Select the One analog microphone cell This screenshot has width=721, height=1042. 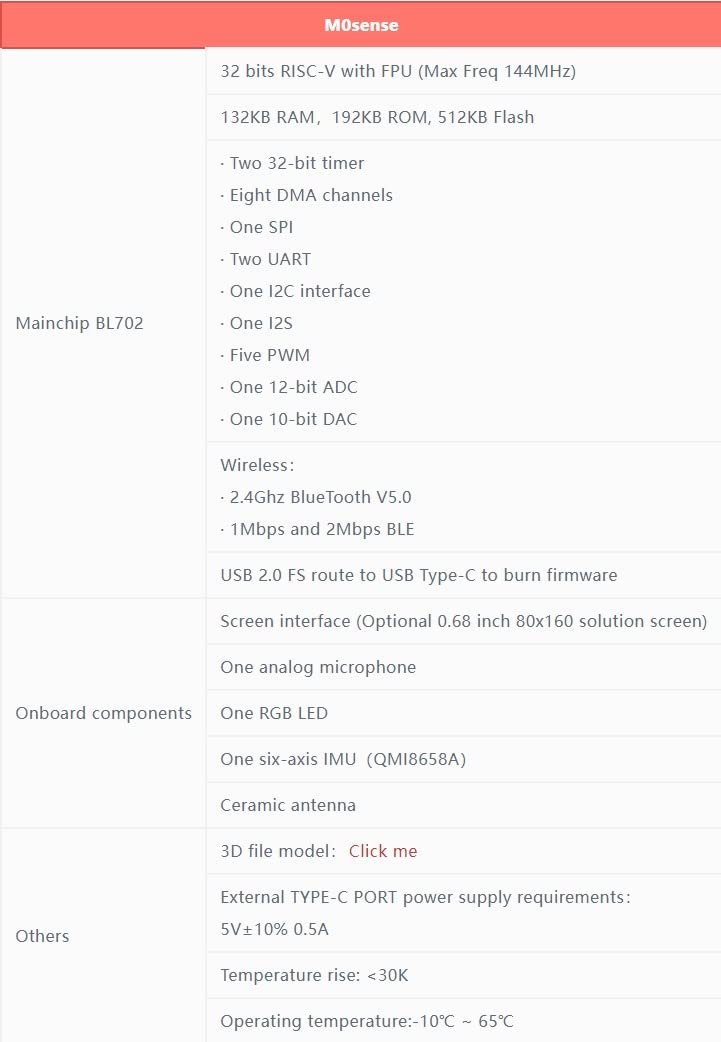point(318,667)
